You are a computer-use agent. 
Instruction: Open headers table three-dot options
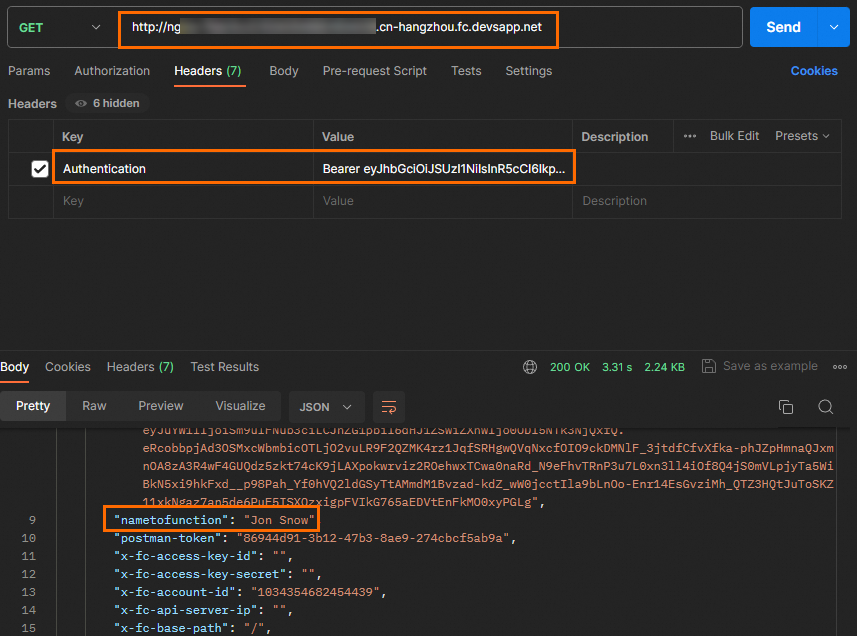(x=690, y=136)
